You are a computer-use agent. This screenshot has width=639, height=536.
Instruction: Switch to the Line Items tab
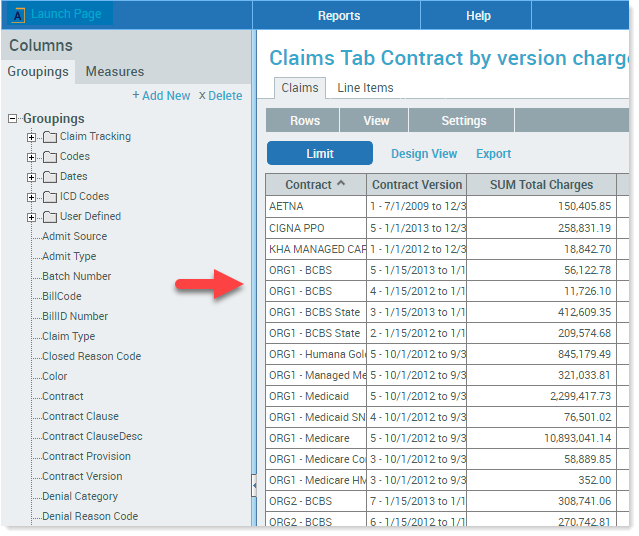coord(365,88)
